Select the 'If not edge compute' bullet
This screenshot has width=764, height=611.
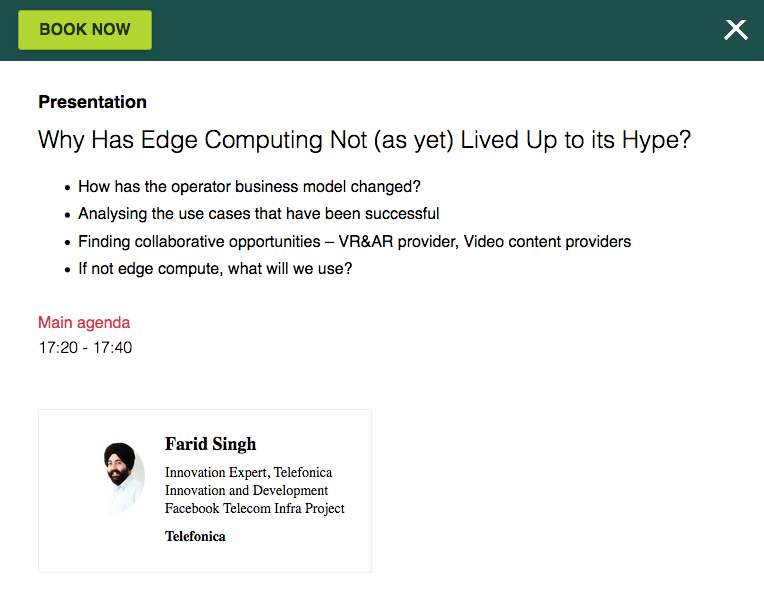214,269
